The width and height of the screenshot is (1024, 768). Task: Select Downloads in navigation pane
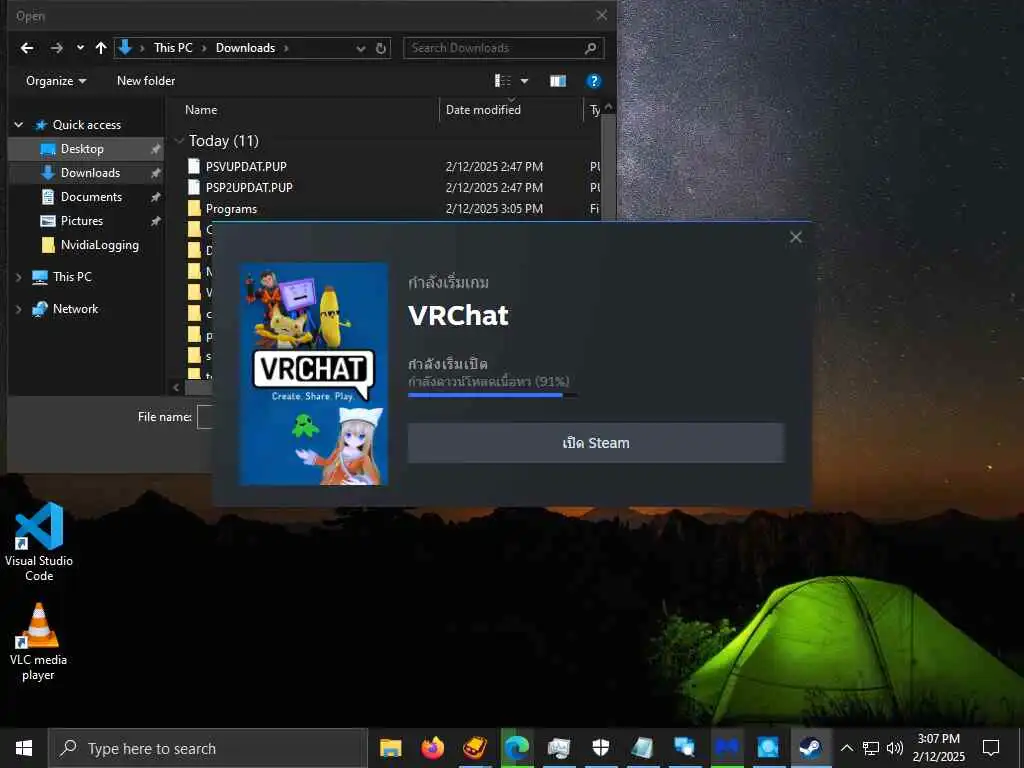90,173
